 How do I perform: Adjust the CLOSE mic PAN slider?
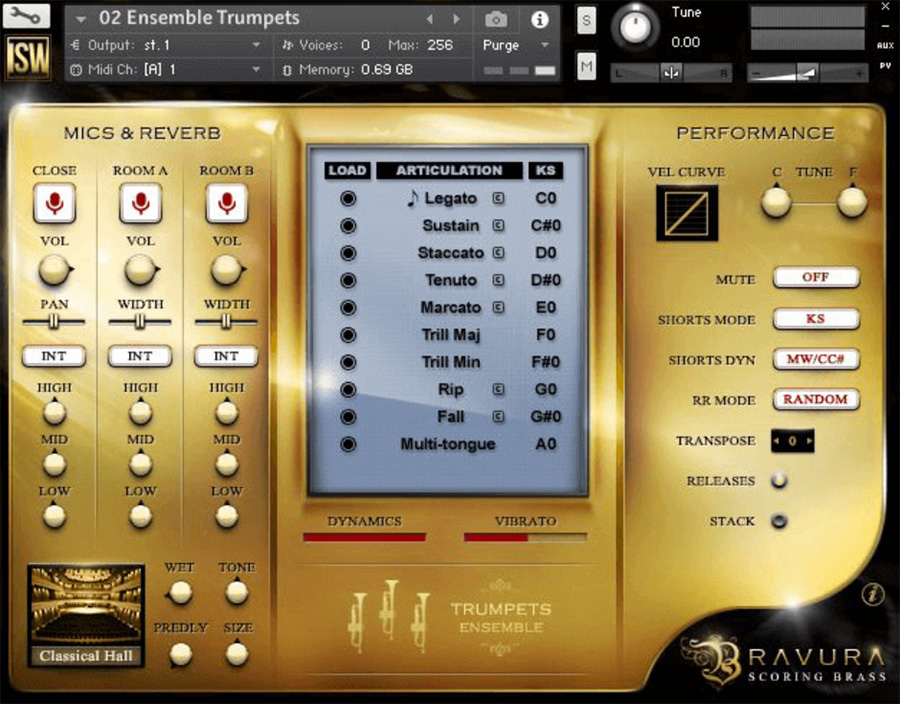click(54, 322)
